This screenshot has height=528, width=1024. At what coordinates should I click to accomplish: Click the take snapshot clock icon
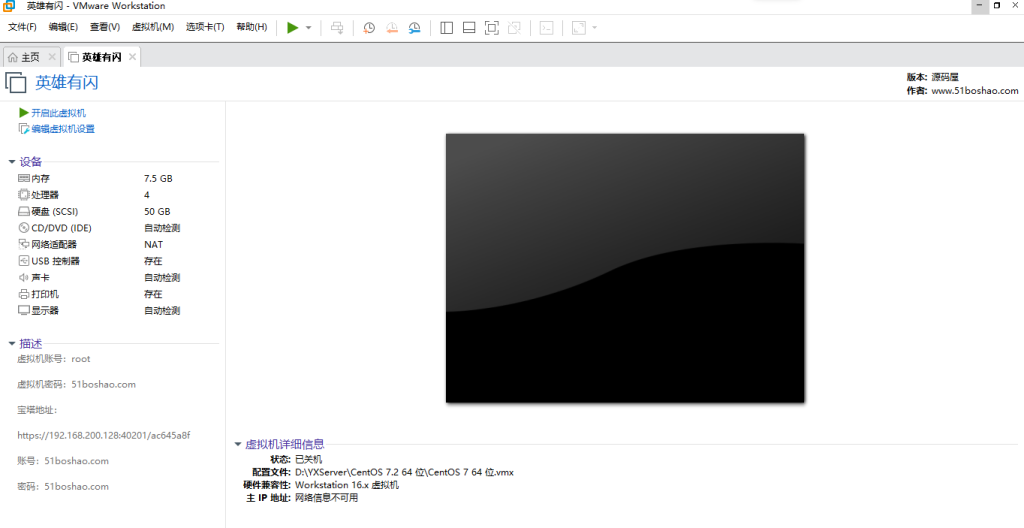coord(369,27)
